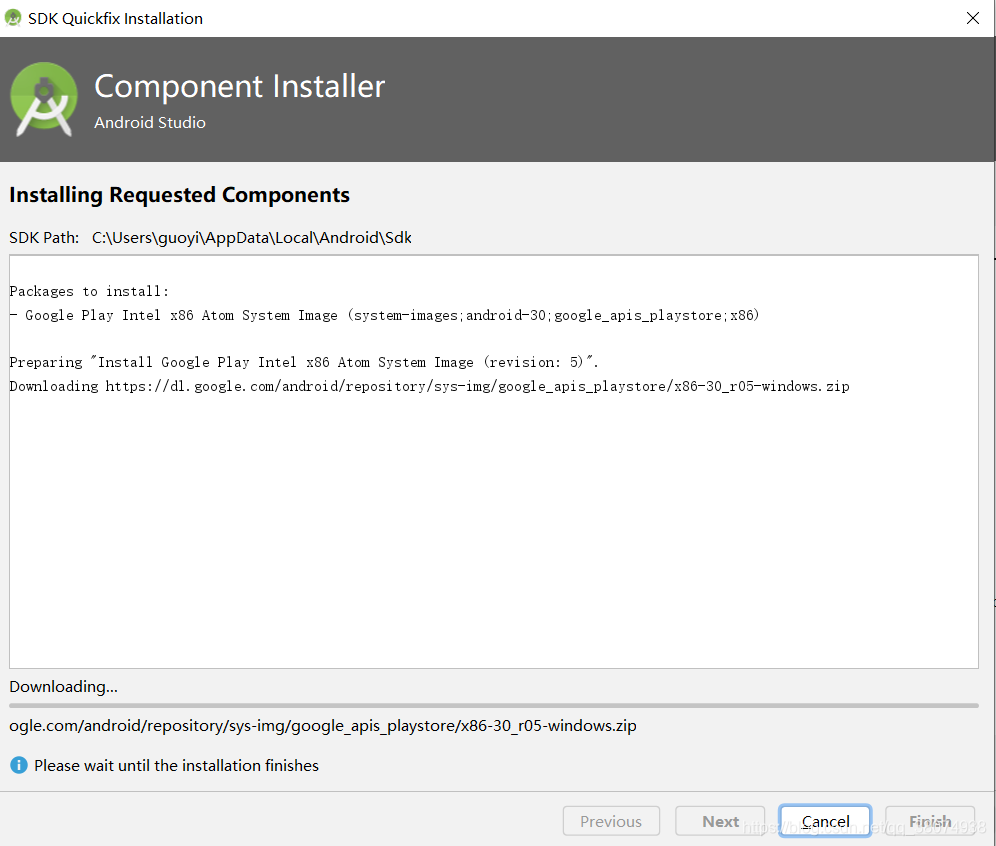The width and height of the screenshot is (996, 846).
Task: Click the Google Play Intel x86 Atom package line
Action: click(384, 315)
